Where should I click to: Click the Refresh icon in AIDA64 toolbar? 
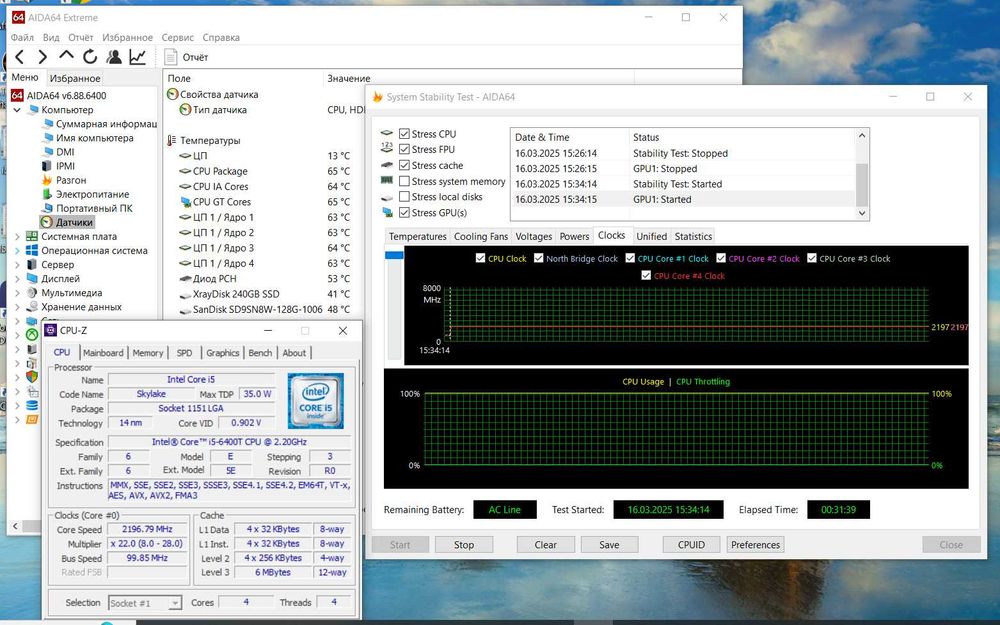point(90,57)
